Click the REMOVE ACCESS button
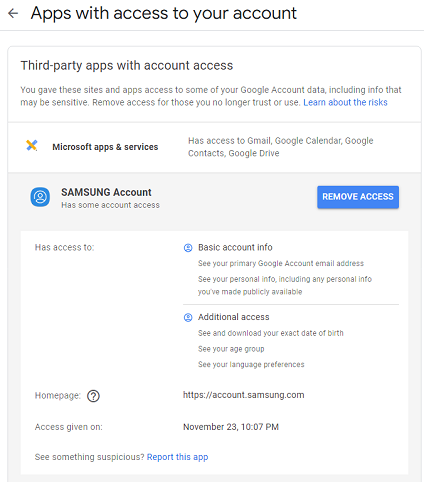424x482 pixels. (358, 197)
